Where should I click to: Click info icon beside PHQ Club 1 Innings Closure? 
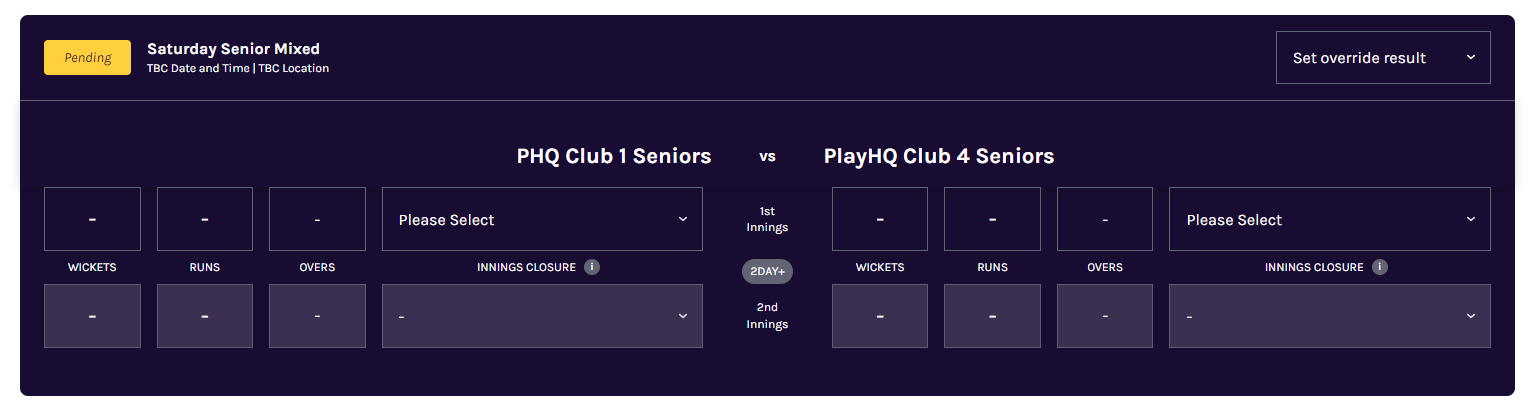(592, 267)
